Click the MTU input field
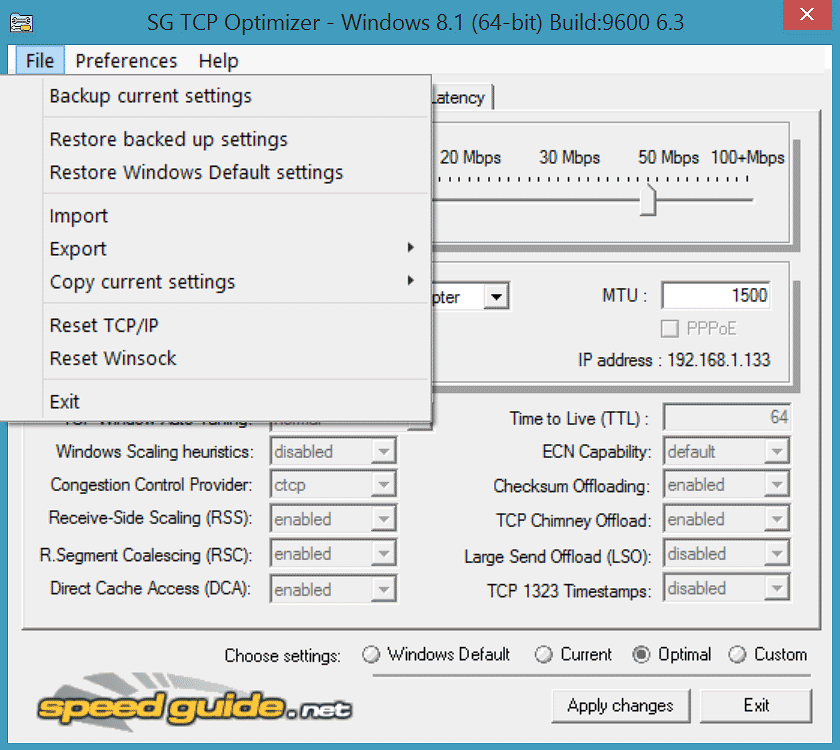The image size is (840, 750). tap(716, 295)
